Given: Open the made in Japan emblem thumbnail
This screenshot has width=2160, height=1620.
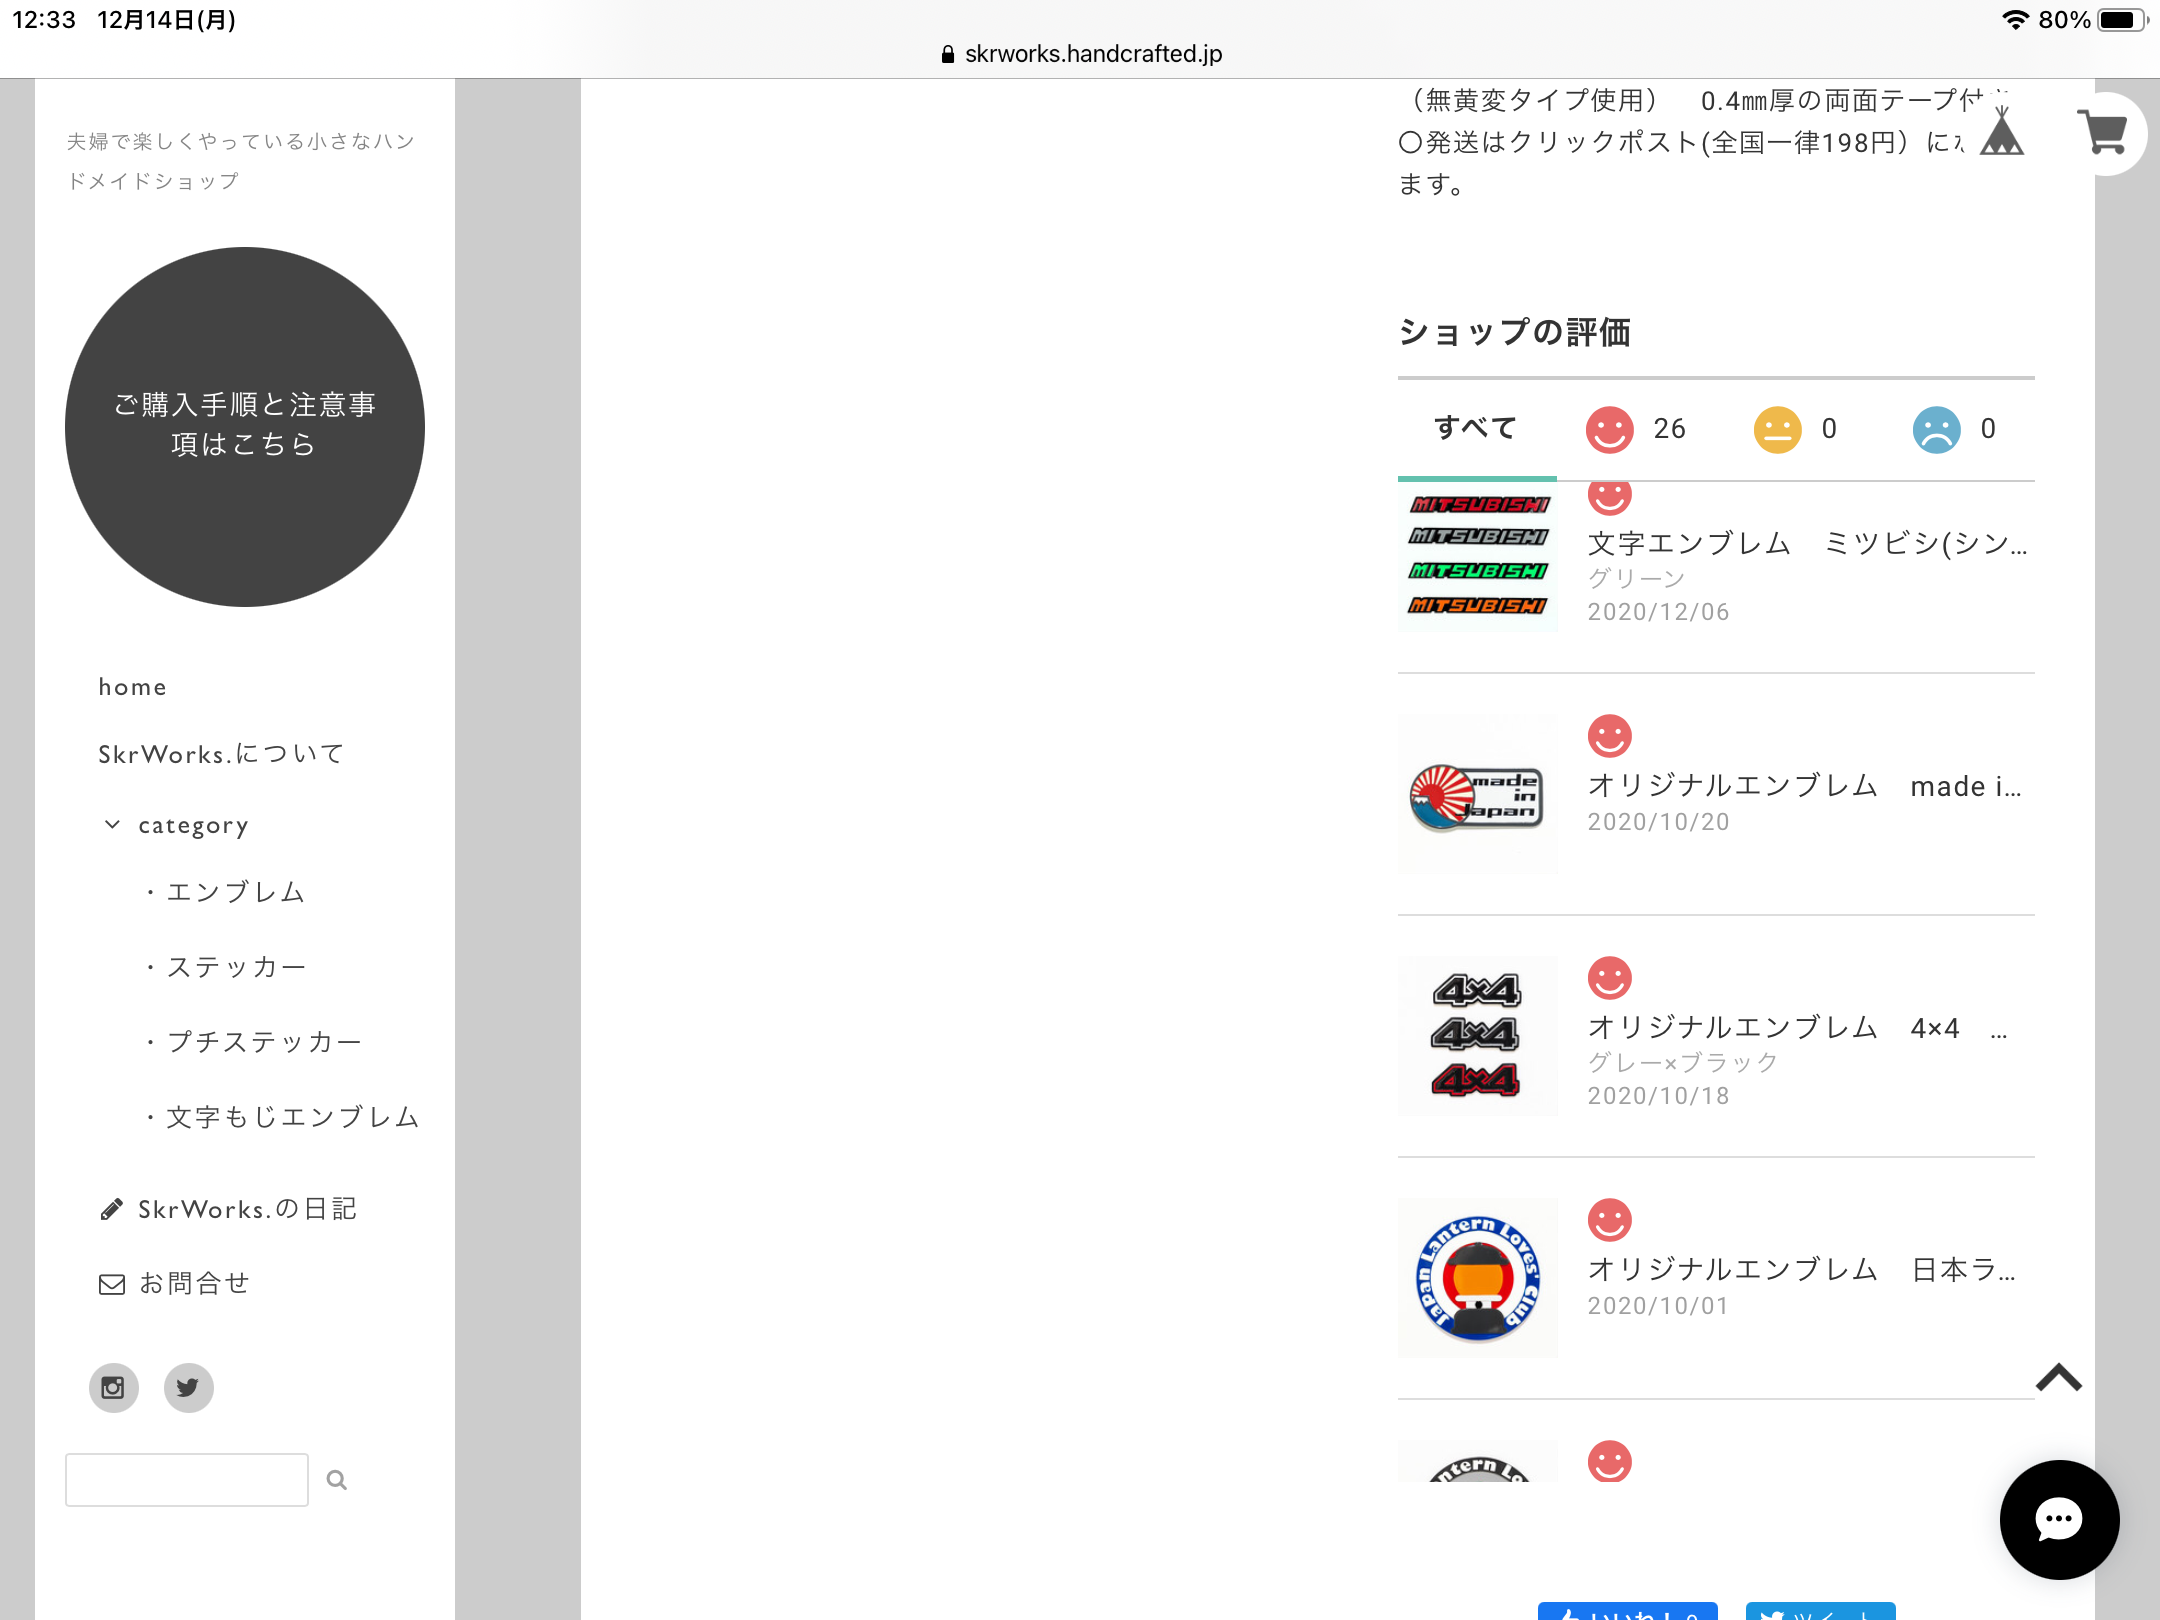Looking at the screenshot, I should [1478, 794].
